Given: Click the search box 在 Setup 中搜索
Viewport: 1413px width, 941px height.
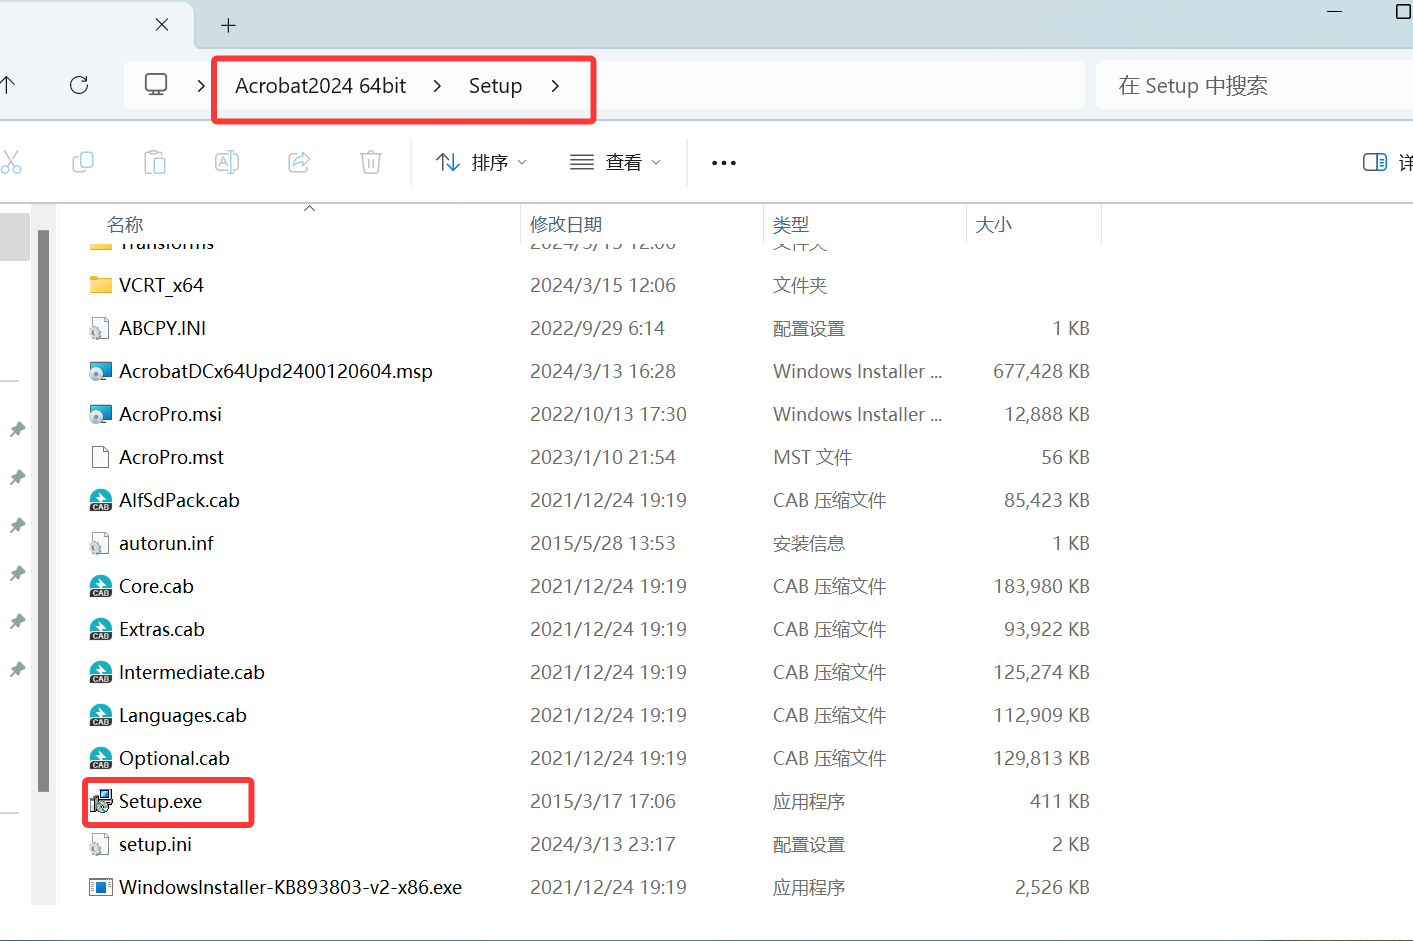Looking at the screenshot, I should 1255,85.
